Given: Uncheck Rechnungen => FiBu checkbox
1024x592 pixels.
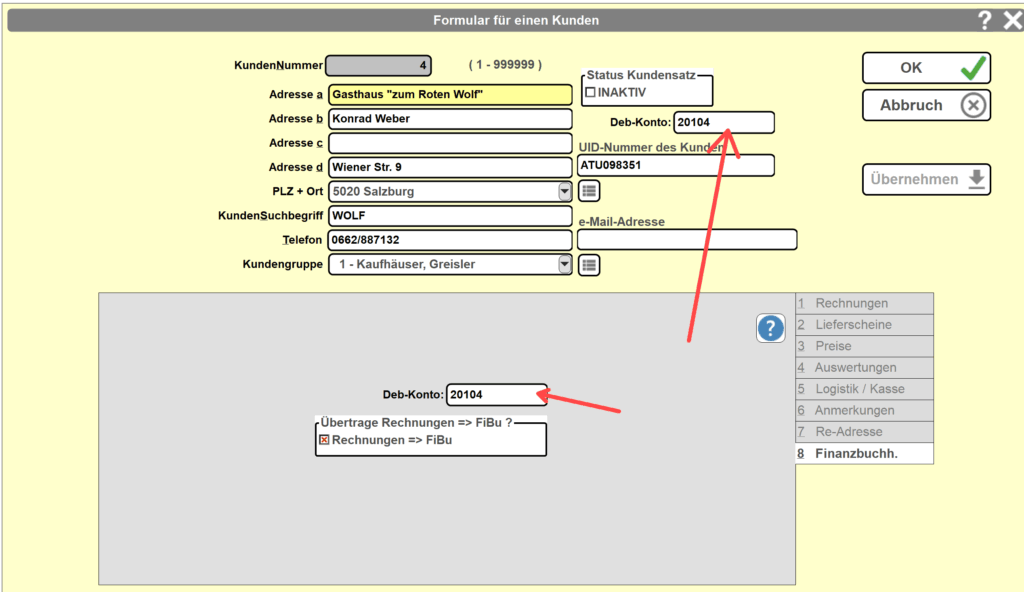Looking at the screenshot, I should (324, 440).
